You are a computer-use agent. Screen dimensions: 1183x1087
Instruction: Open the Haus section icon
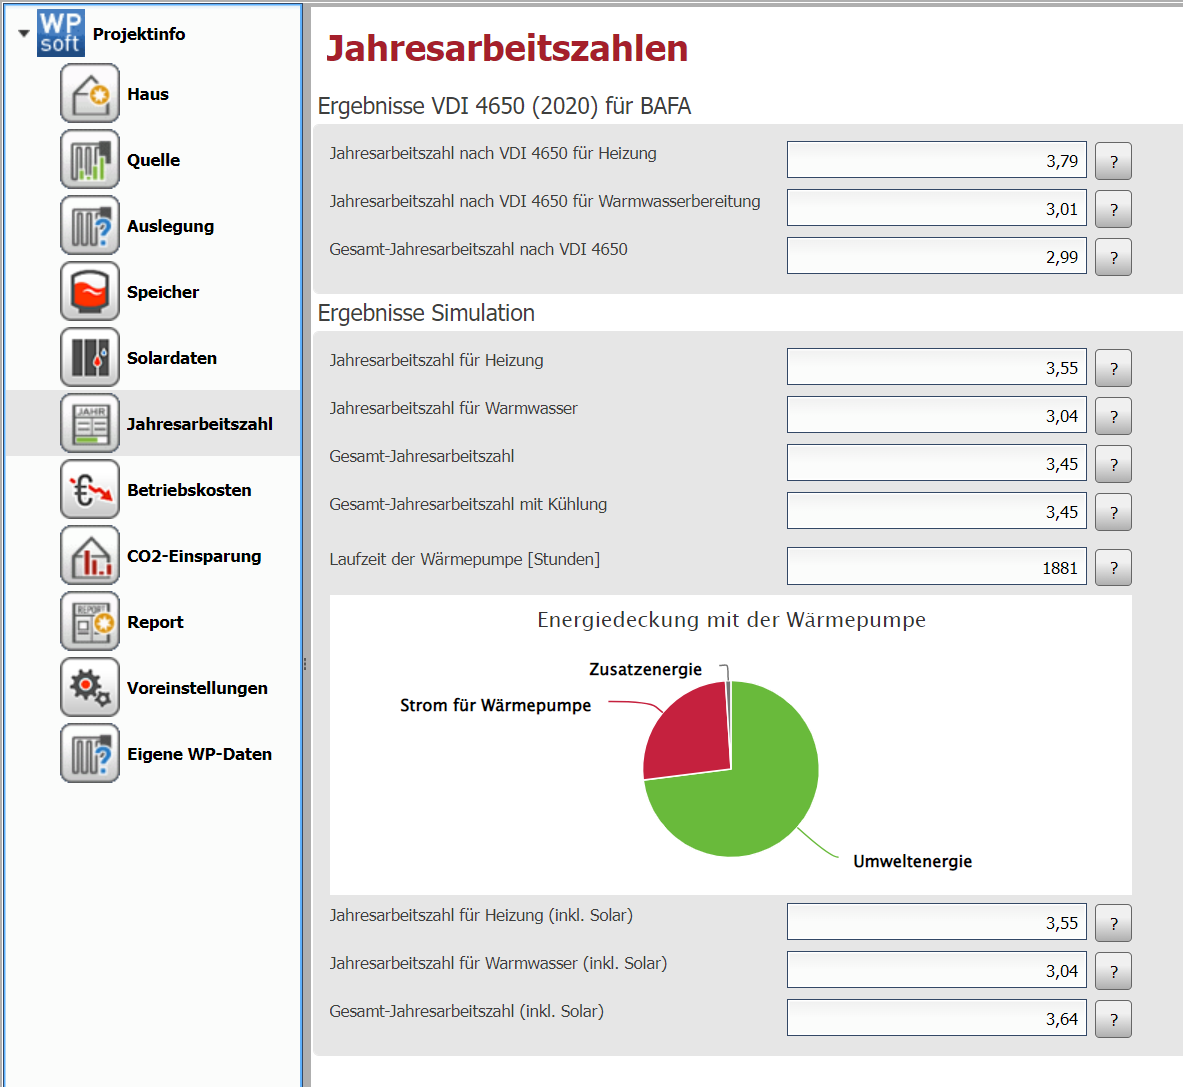[90, 94]
